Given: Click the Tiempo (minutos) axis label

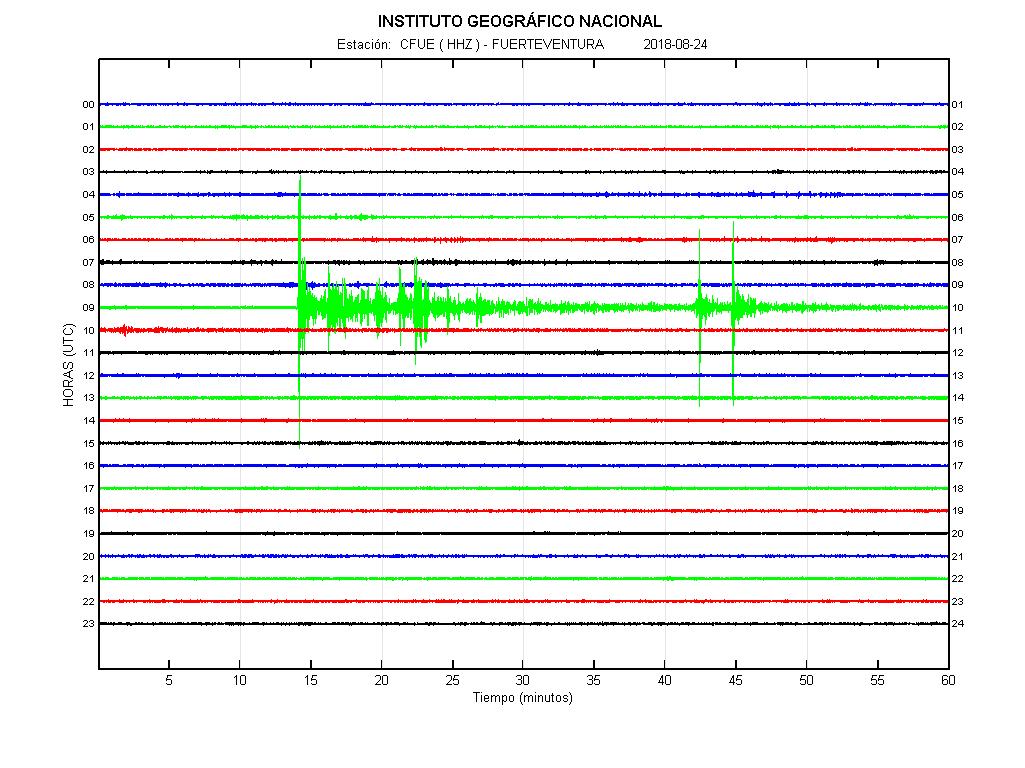Looking at the screenshot, I should point(523,697).
